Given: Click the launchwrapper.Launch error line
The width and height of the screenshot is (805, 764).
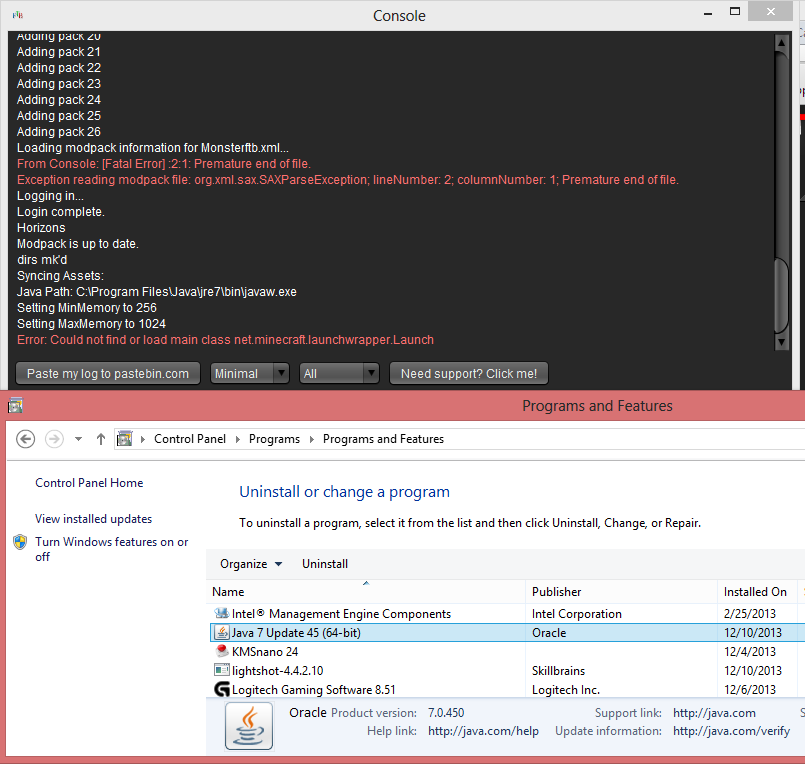Looking at the screenshot, I should point(225,340).
